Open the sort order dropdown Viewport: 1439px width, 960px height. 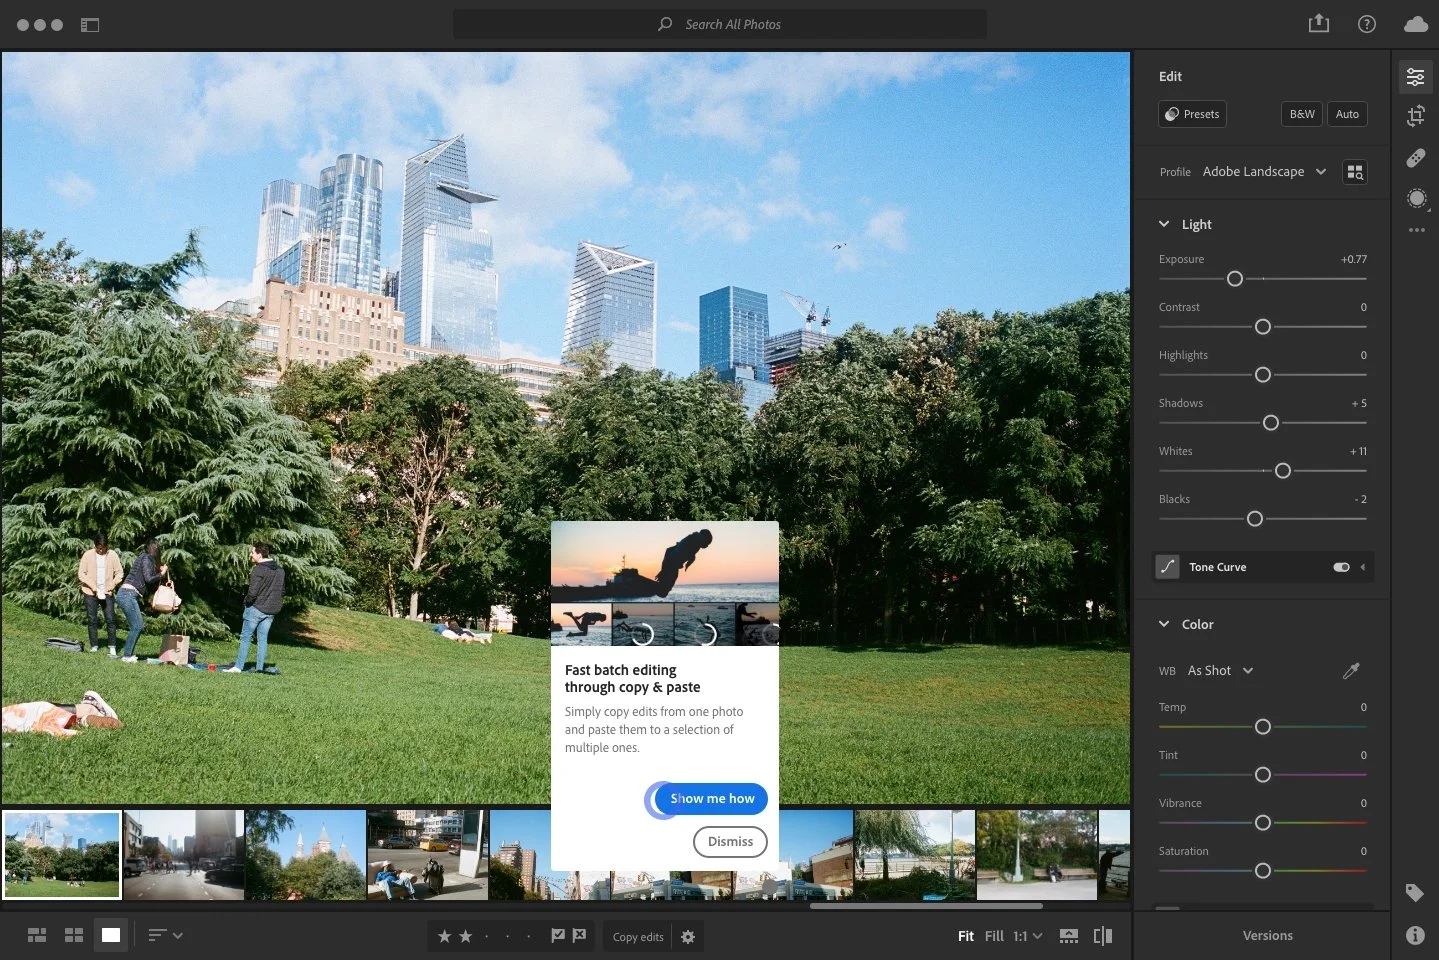coord(165,936)
